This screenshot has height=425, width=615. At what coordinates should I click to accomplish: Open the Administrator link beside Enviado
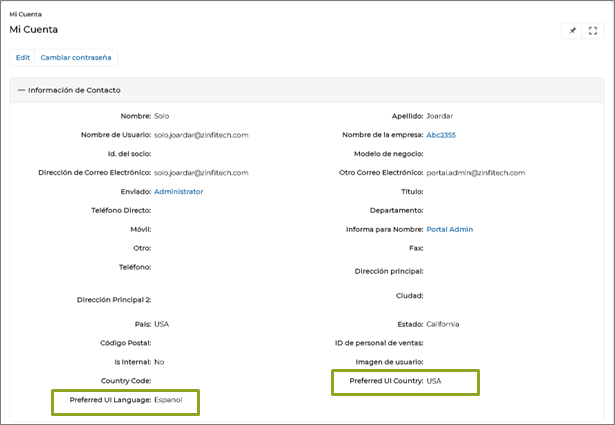tap(178, 191)
